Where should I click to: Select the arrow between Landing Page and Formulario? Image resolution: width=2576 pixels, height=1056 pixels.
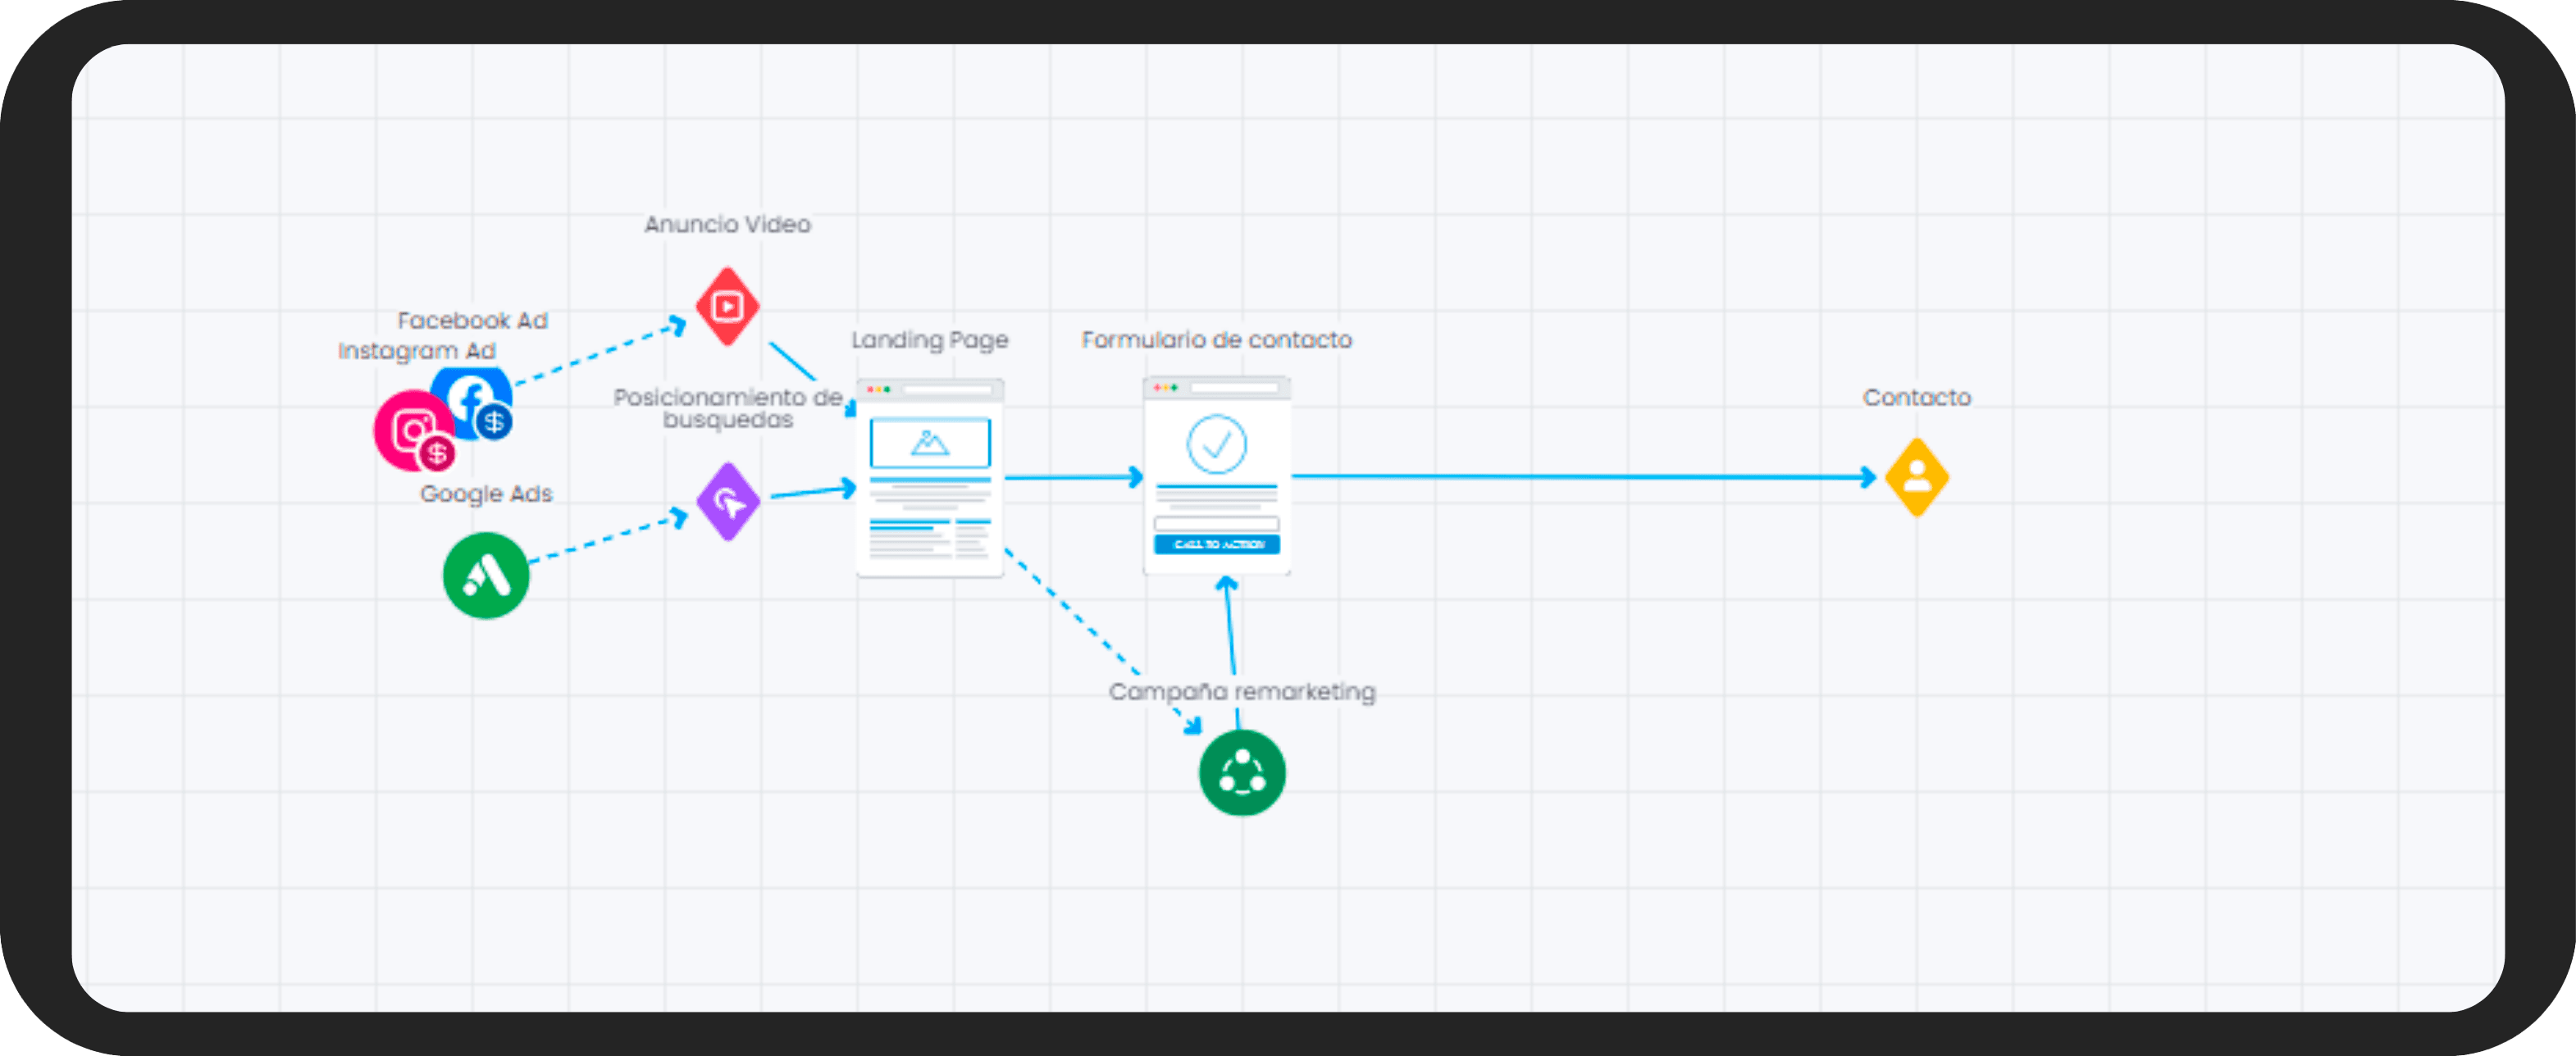(x=1070, y=478)
